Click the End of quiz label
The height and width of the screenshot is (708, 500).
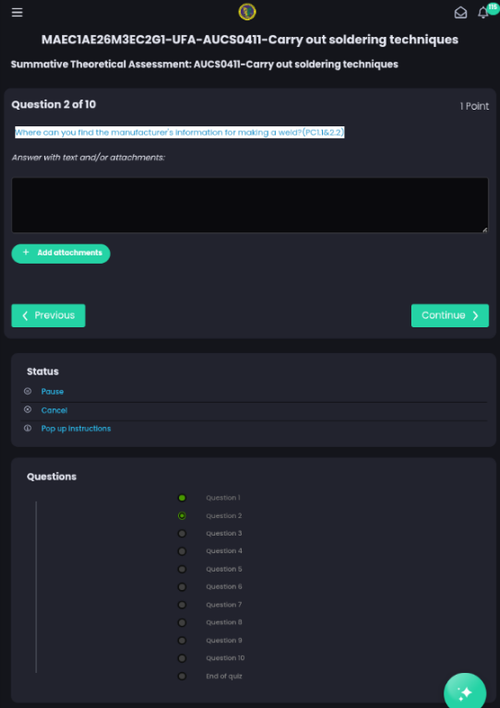(x=224, y=676)
